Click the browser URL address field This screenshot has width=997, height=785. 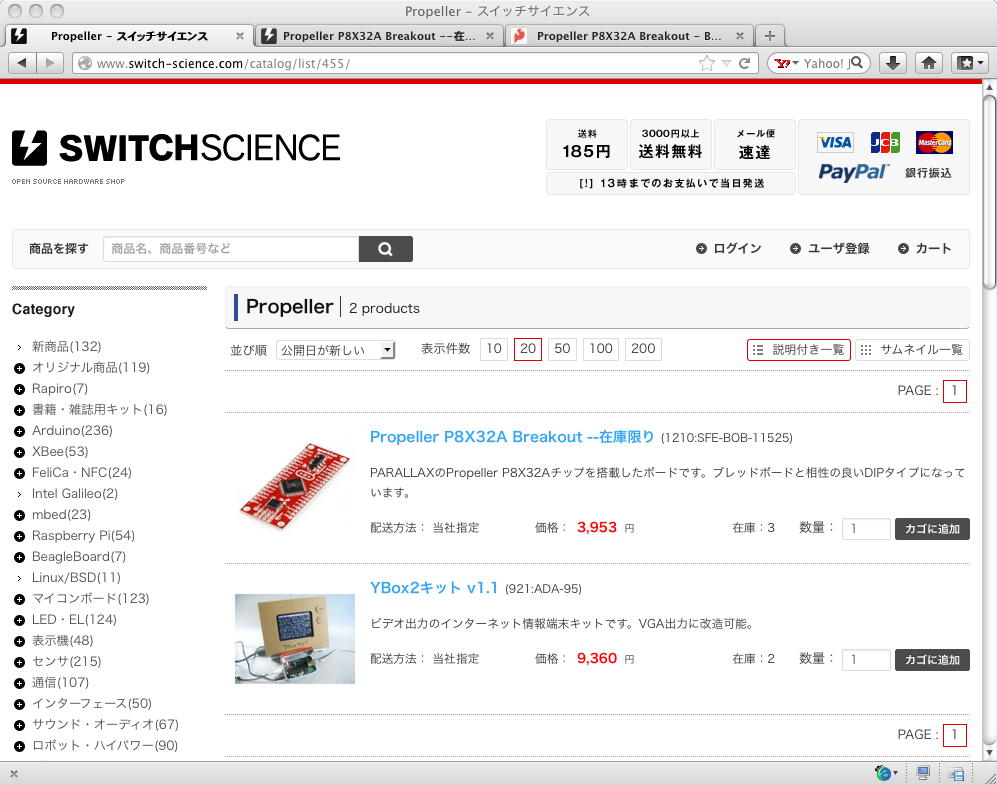tap(394, 63)
